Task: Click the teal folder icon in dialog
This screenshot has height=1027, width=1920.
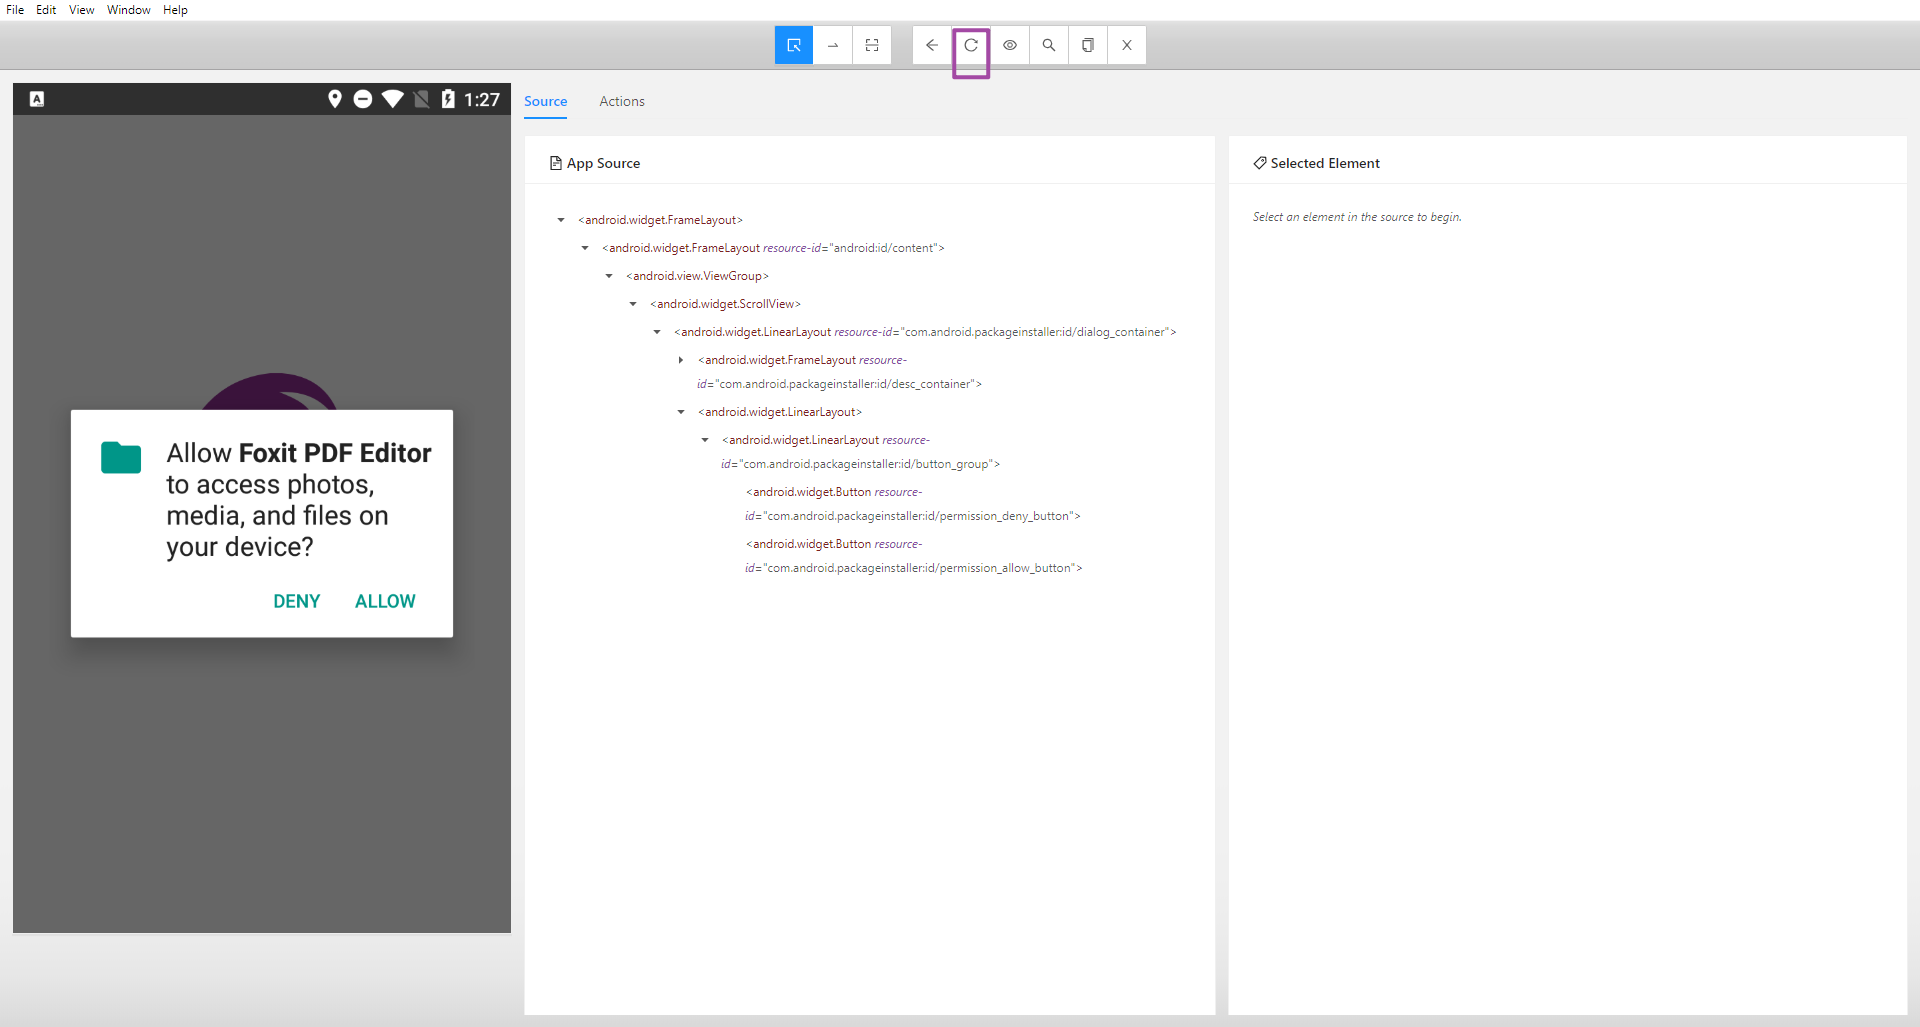Action: (x=121, y=457)
